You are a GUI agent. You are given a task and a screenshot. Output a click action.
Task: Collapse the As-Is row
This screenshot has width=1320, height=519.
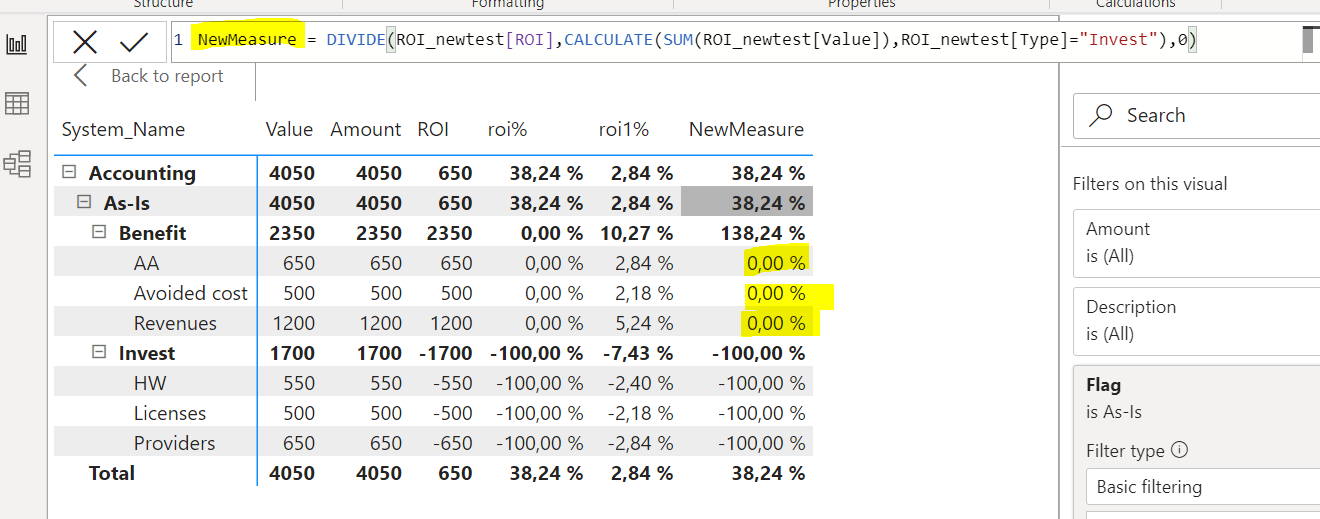84,202
